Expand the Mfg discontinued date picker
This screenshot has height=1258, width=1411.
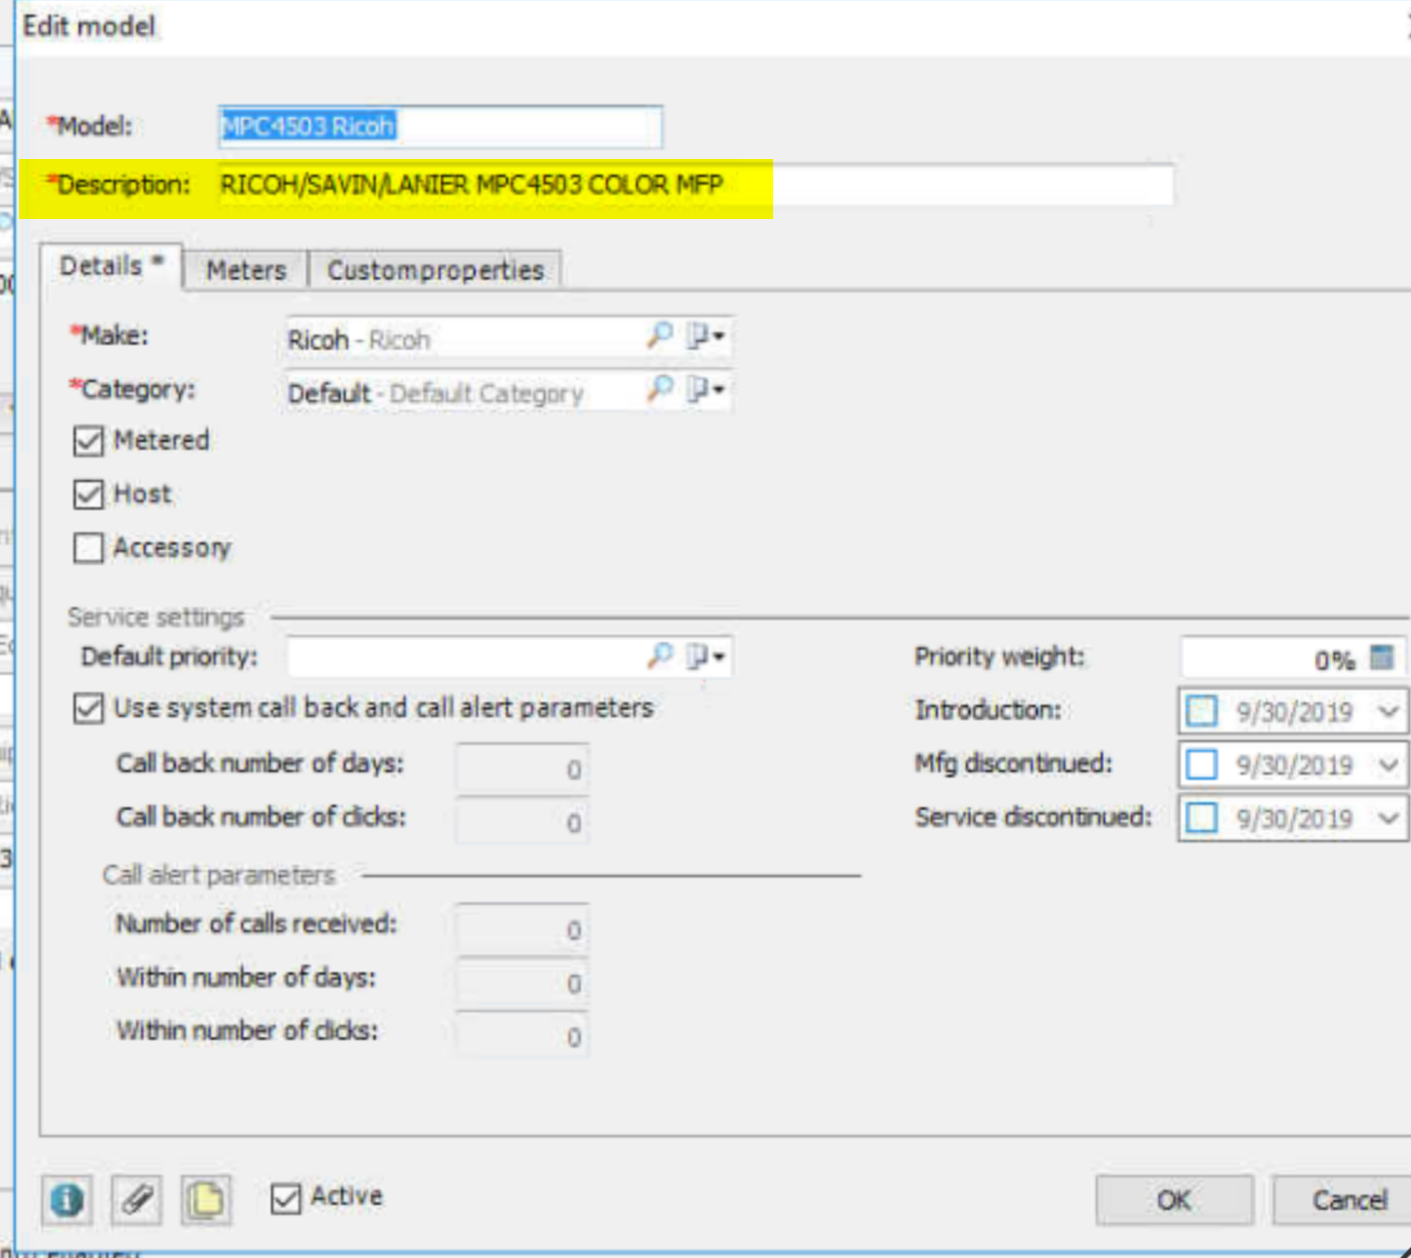coord(1388,765)
